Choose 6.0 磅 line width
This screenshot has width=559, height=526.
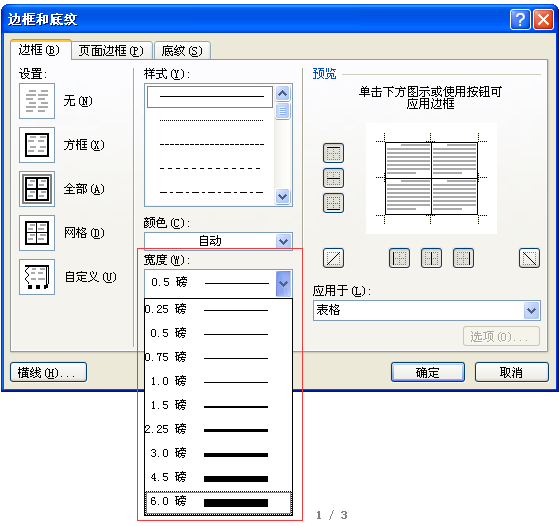[218, 502]
